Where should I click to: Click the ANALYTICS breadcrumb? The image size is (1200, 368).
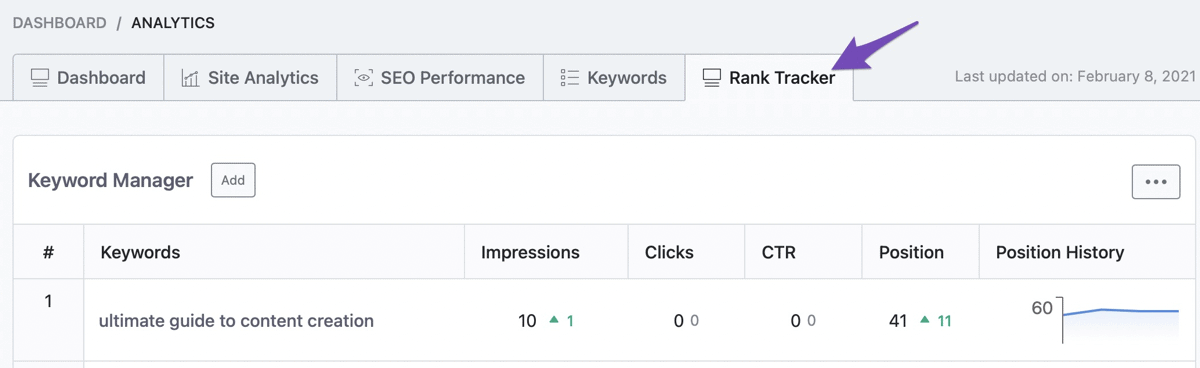[x=173, y=22]
